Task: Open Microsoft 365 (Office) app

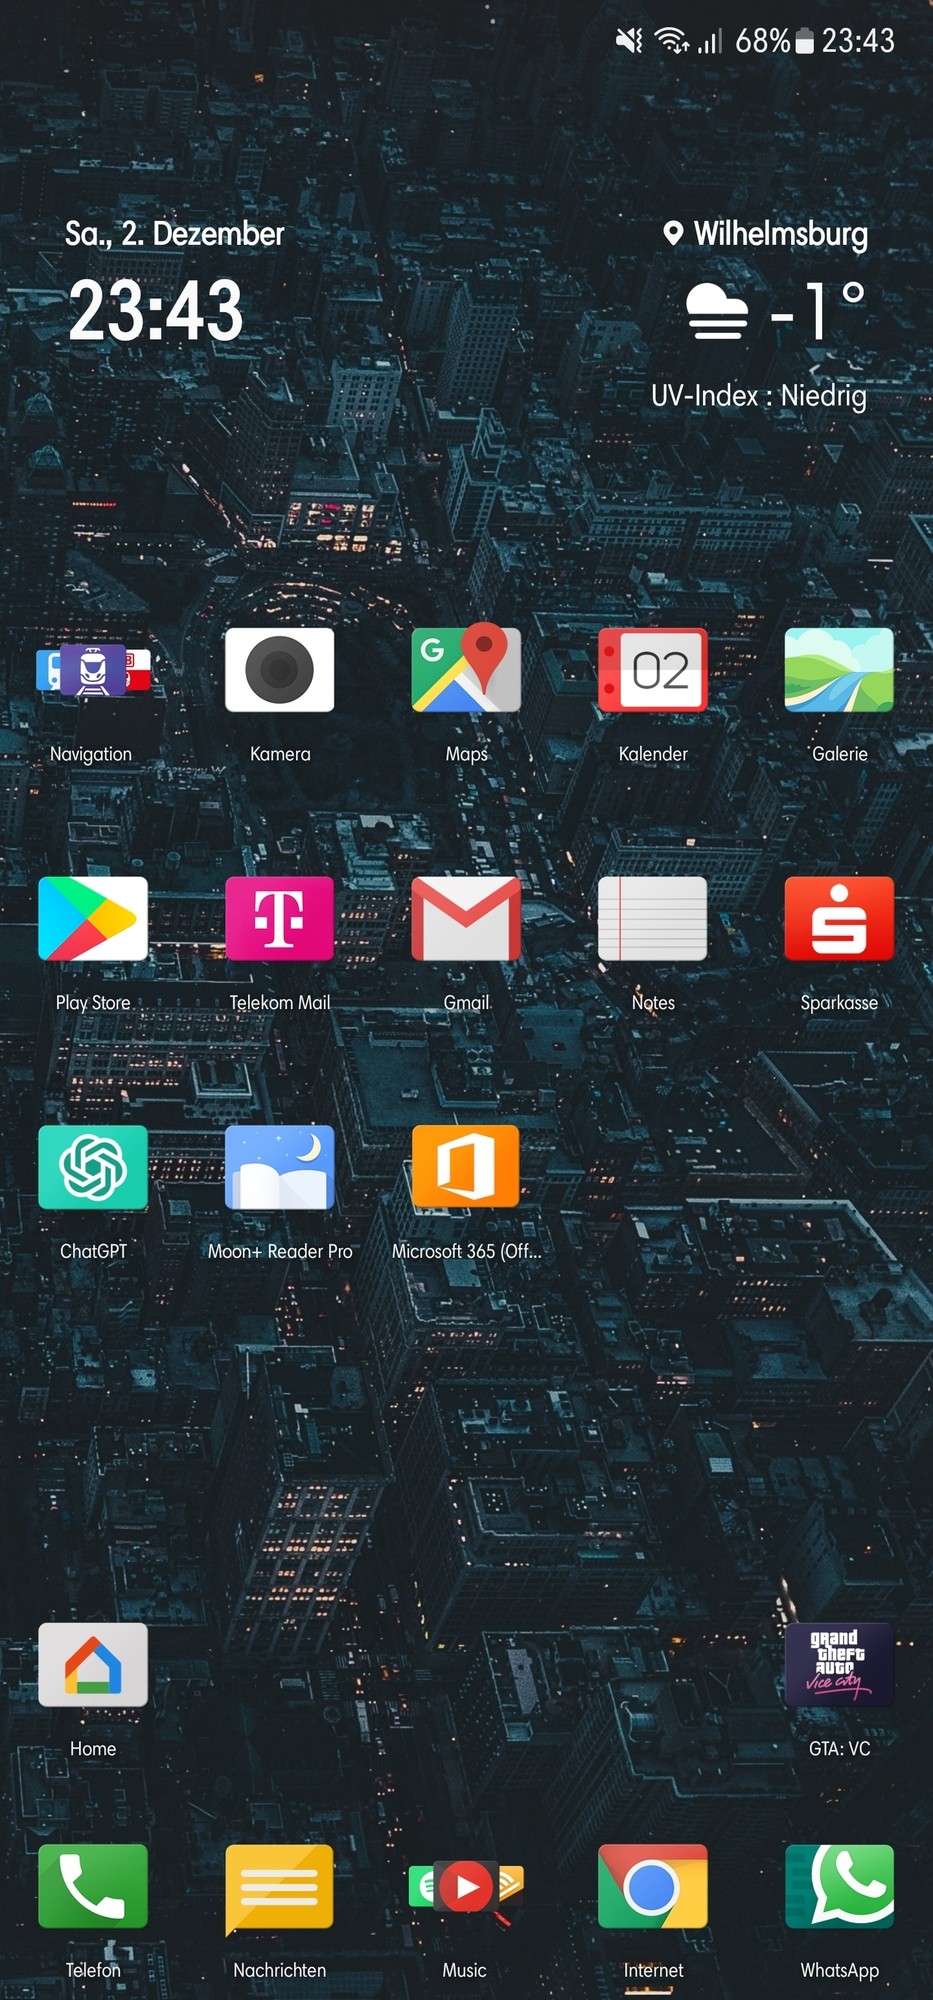Action: 466,1167
